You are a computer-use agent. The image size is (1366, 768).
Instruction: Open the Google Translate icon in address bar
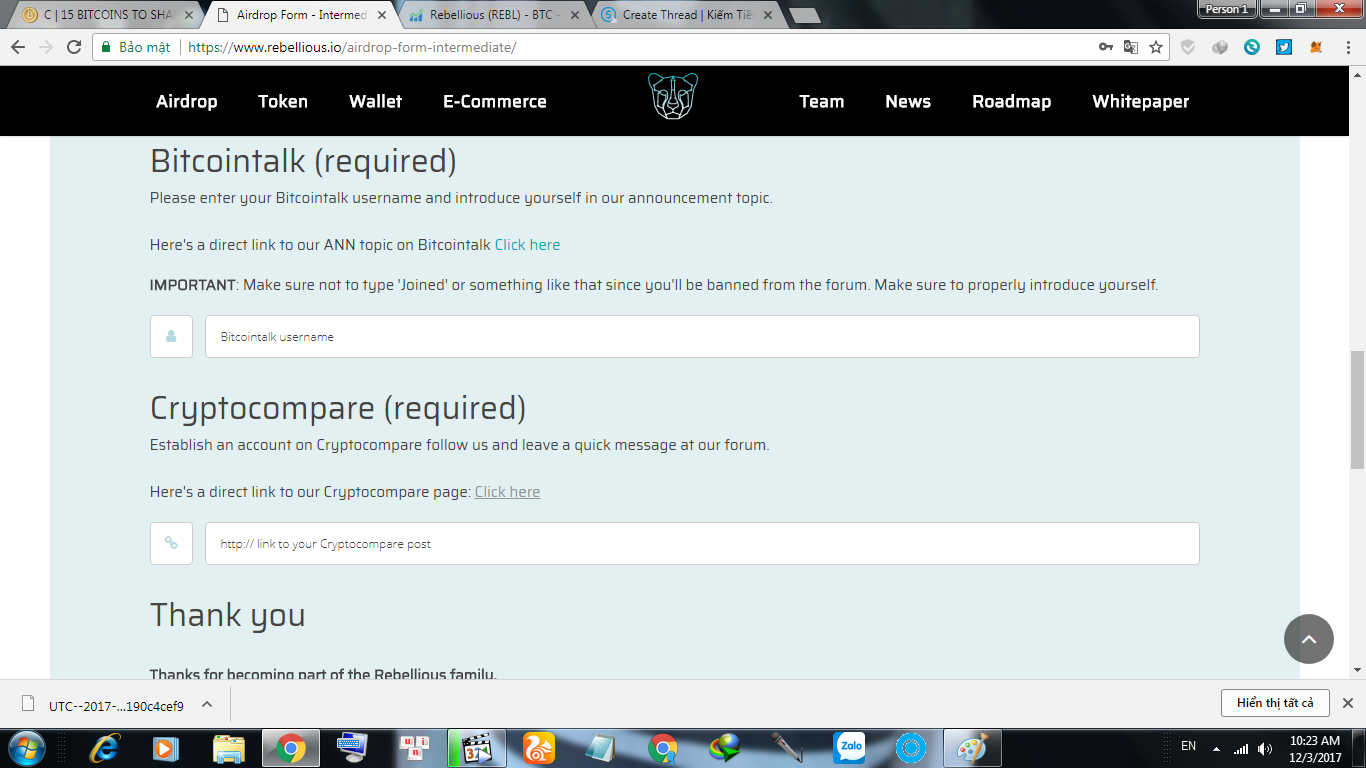tap(1131, 47)
